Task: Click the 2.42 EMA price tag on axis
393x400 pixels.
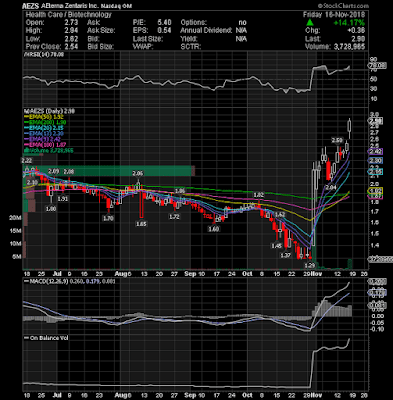Action: pos(375,151)
